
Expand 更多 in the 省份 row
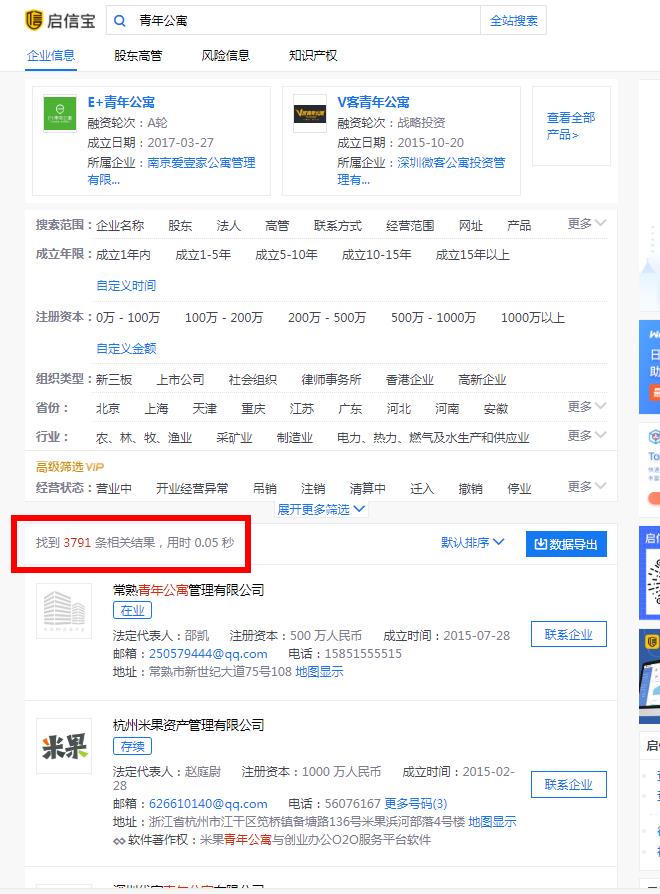[x=586, y=407]
